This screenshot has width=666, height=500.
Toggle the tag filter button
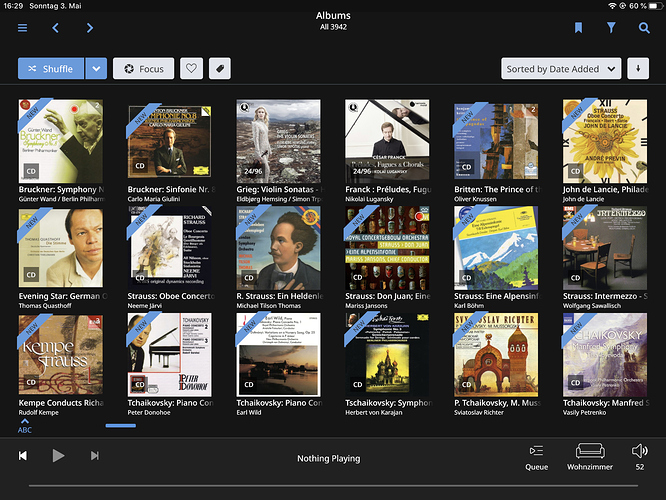[x=220, y=68]
